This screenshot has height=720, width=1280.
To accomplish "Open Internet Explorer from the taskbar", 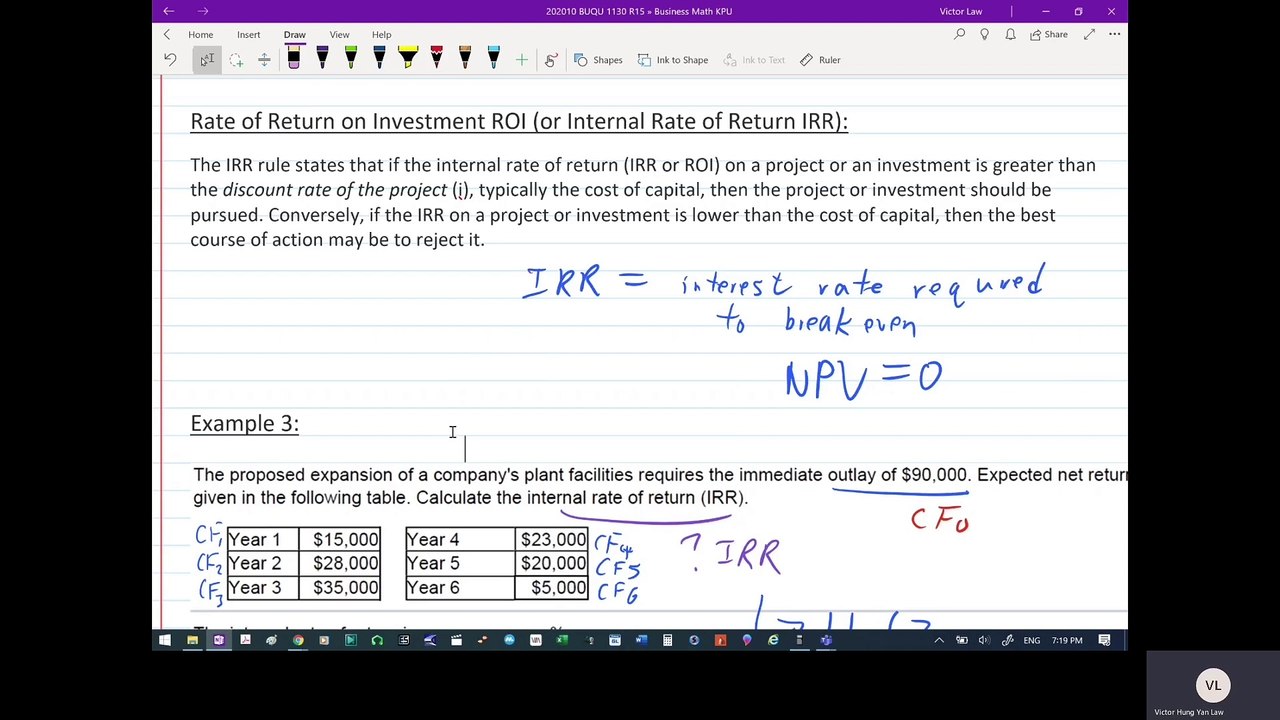I will 773,640.
